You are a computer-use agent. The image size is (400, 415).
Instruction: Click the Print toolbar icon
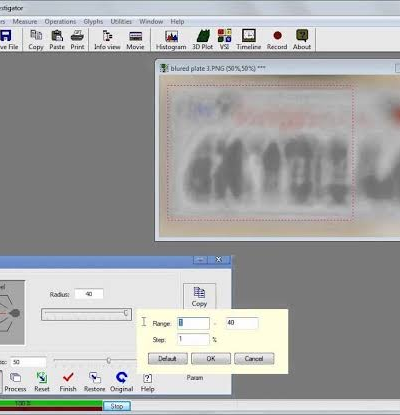[x=77, y=39]
